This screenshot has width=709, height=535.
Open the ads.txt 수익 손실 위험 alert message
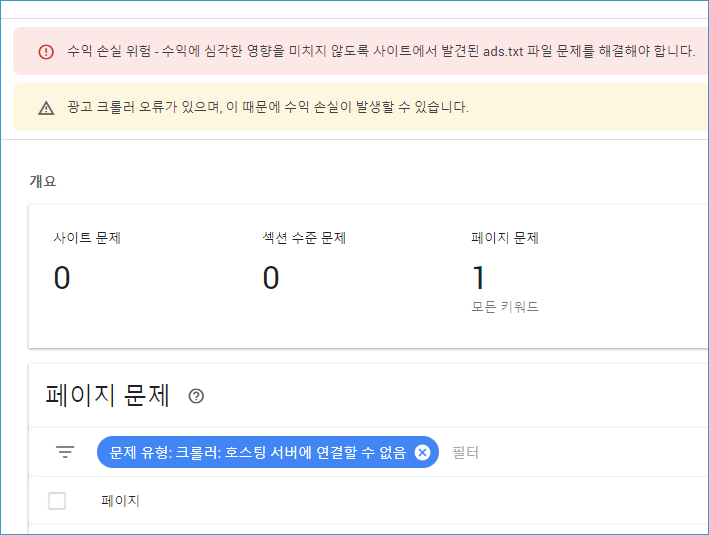[381, 51]
